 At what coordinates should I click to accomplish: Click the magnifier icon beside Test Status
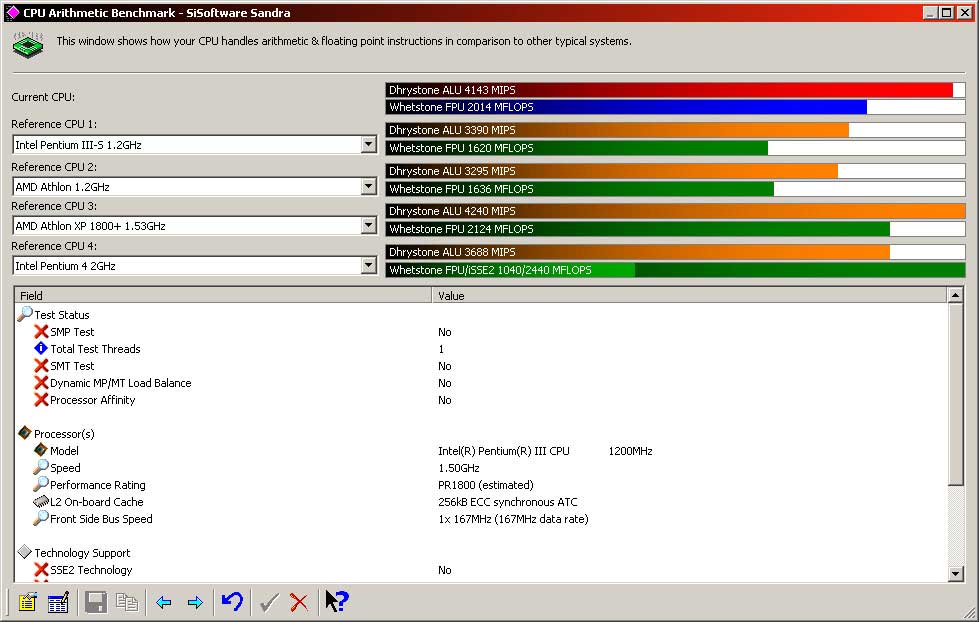(x=25, y=313)
